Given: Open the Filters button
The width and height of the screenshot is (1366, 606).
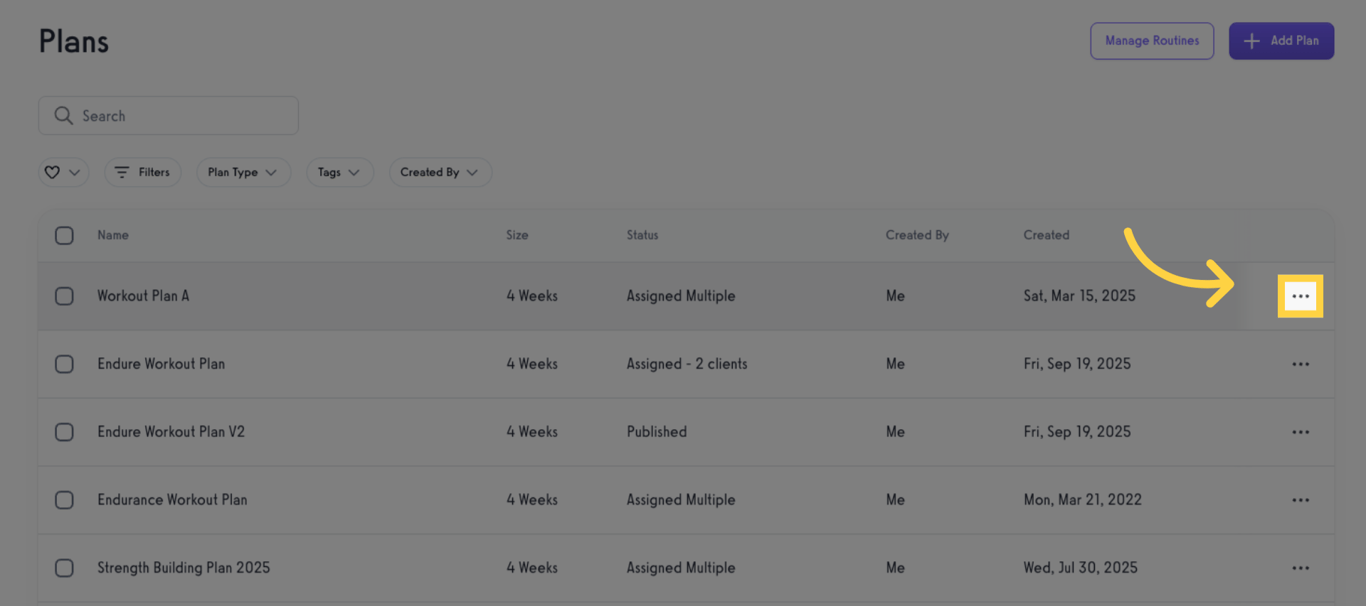Looking at the screenshot, I should point(142,172).
